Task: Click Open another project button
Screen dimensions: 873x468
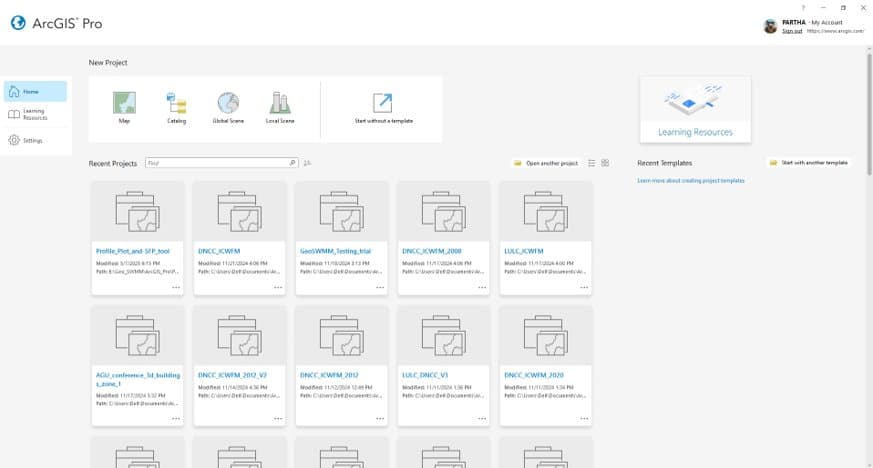Action: click(546, 163)
